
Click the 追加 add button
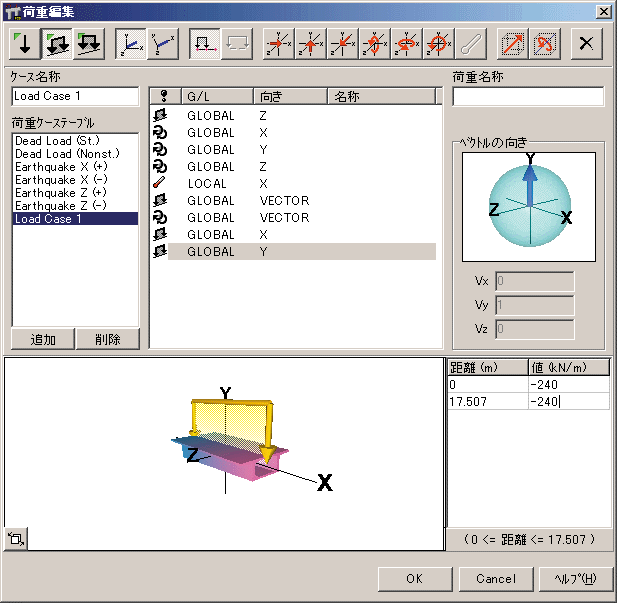click(43, 339)
